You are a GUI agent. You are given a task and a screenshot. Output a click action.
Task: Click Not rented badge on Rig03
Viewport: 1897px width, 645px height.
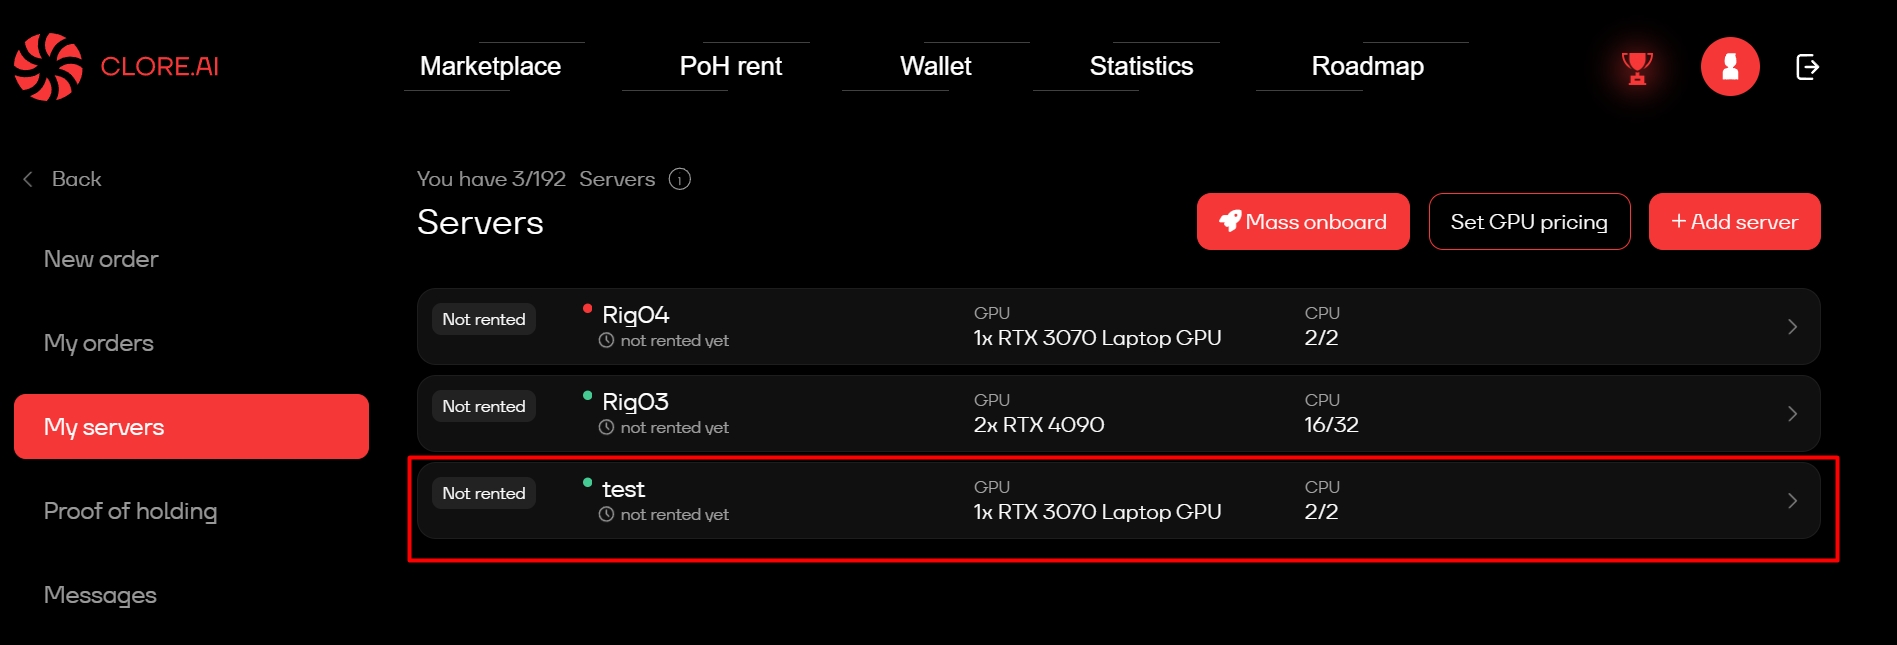pos(484,406)
